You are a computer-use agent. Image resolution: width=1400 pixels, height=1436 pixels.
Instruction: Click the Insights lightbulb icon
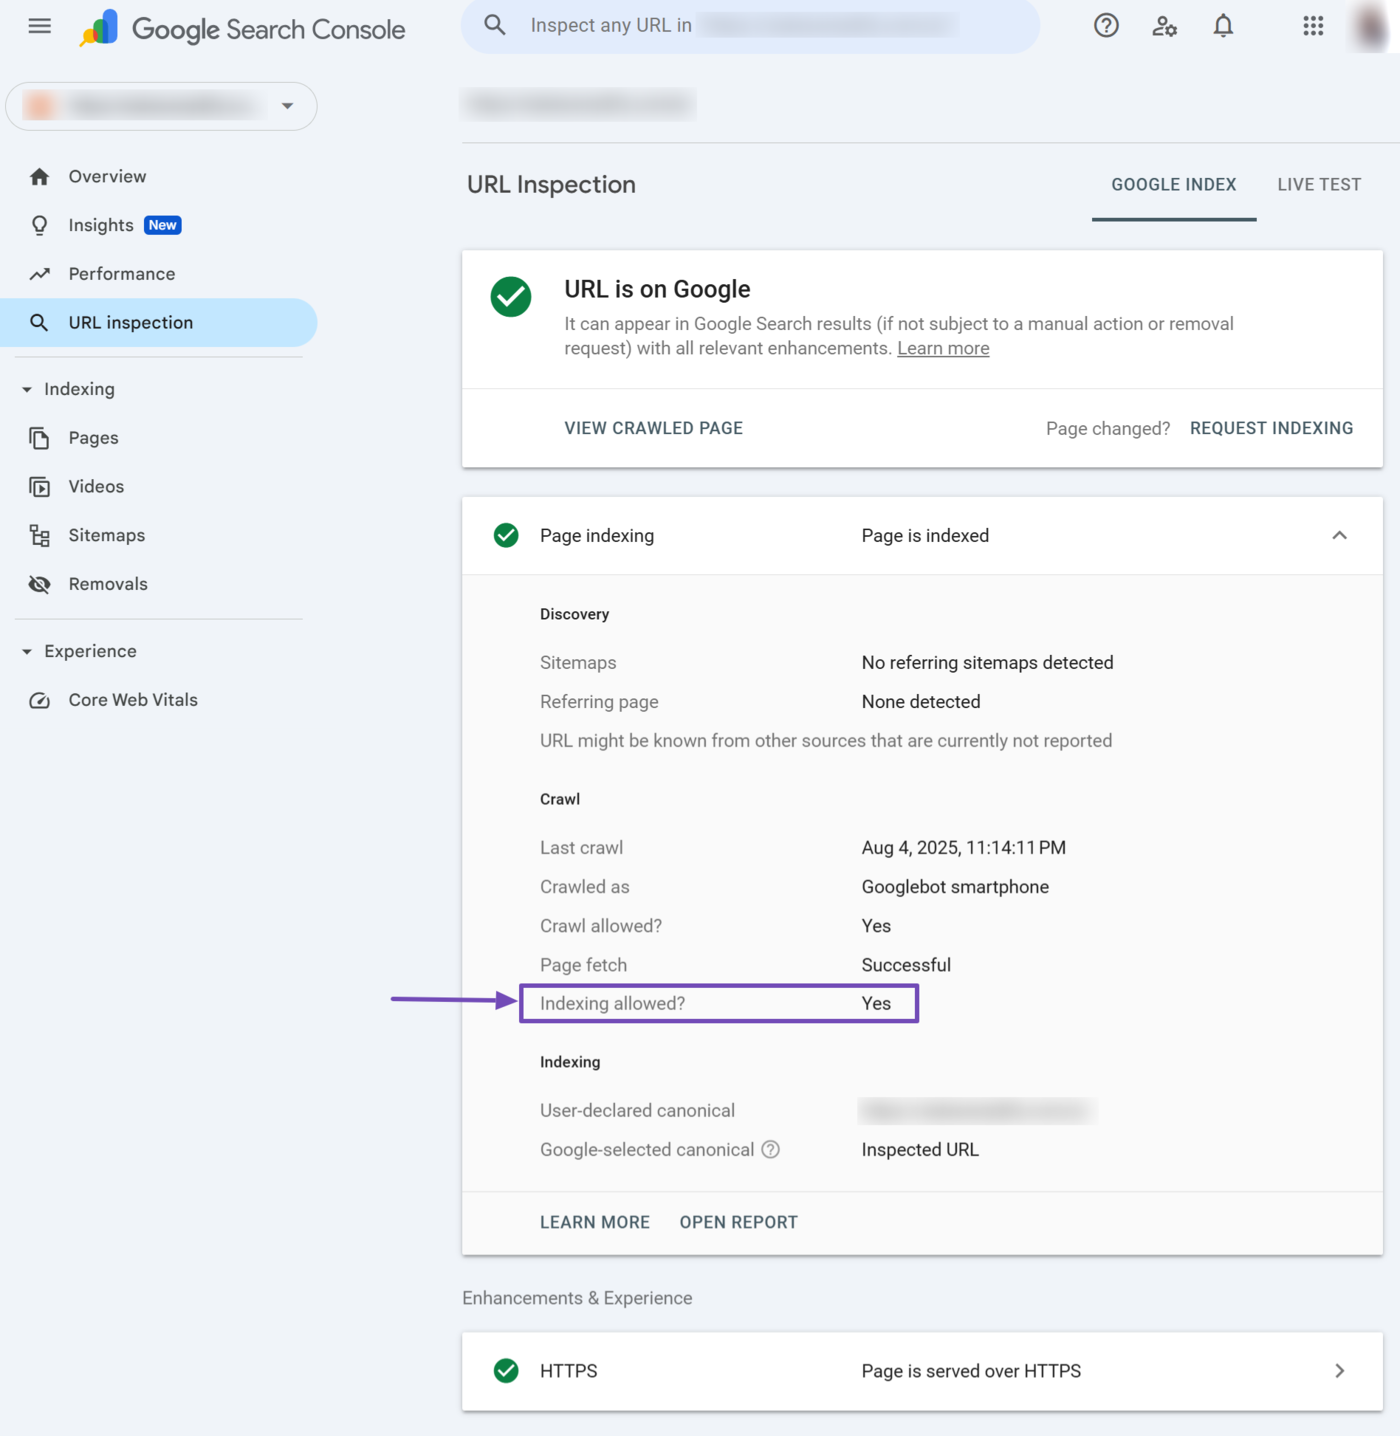(x=39, y=226)
